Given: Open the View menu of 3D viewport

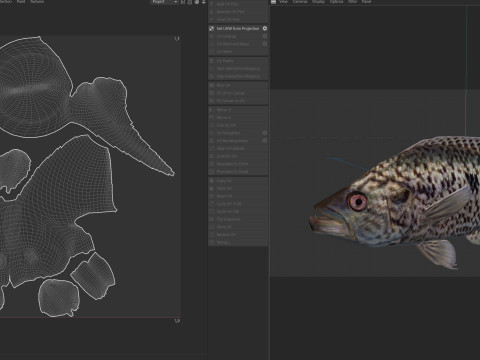Looking at the screenshot, I should pos(283,2).
